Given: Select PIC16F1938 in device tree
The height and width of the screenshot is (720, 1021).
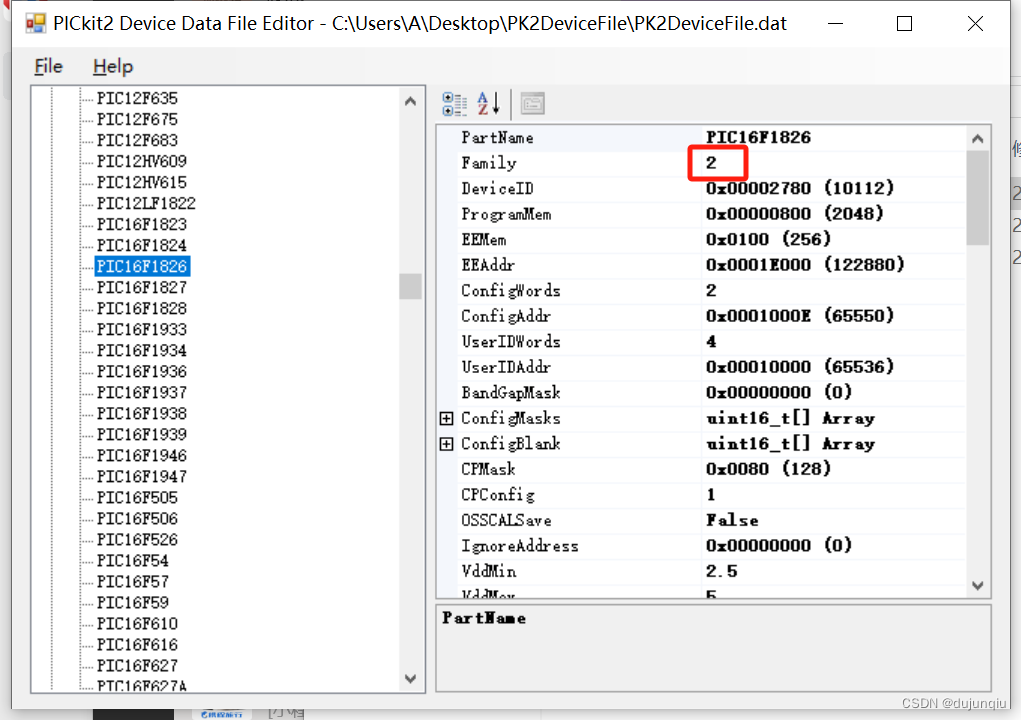Looking at the screenshot, I should coord(141,413).
